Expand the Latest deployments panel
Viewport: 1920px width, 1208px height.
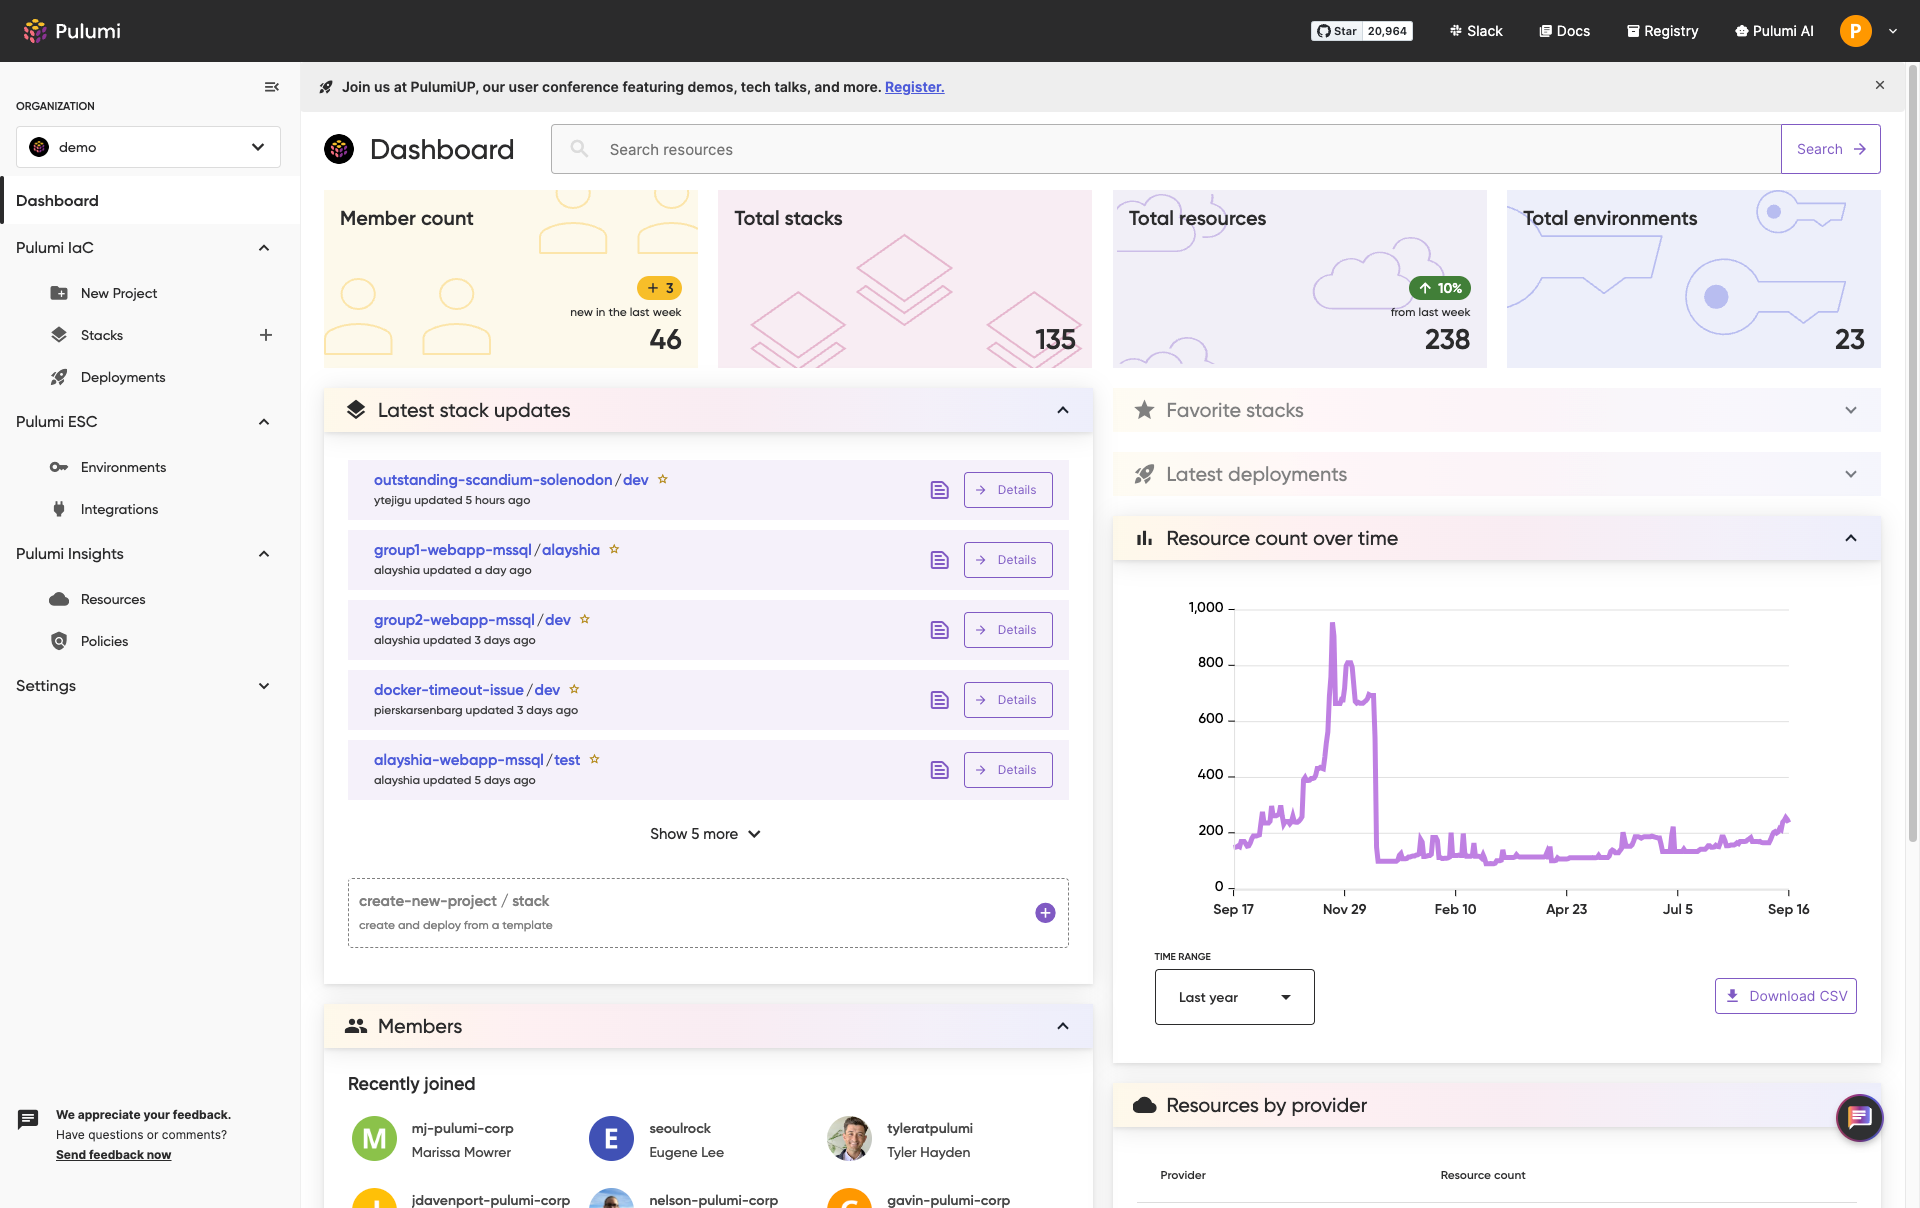[x=1851, y=474]
